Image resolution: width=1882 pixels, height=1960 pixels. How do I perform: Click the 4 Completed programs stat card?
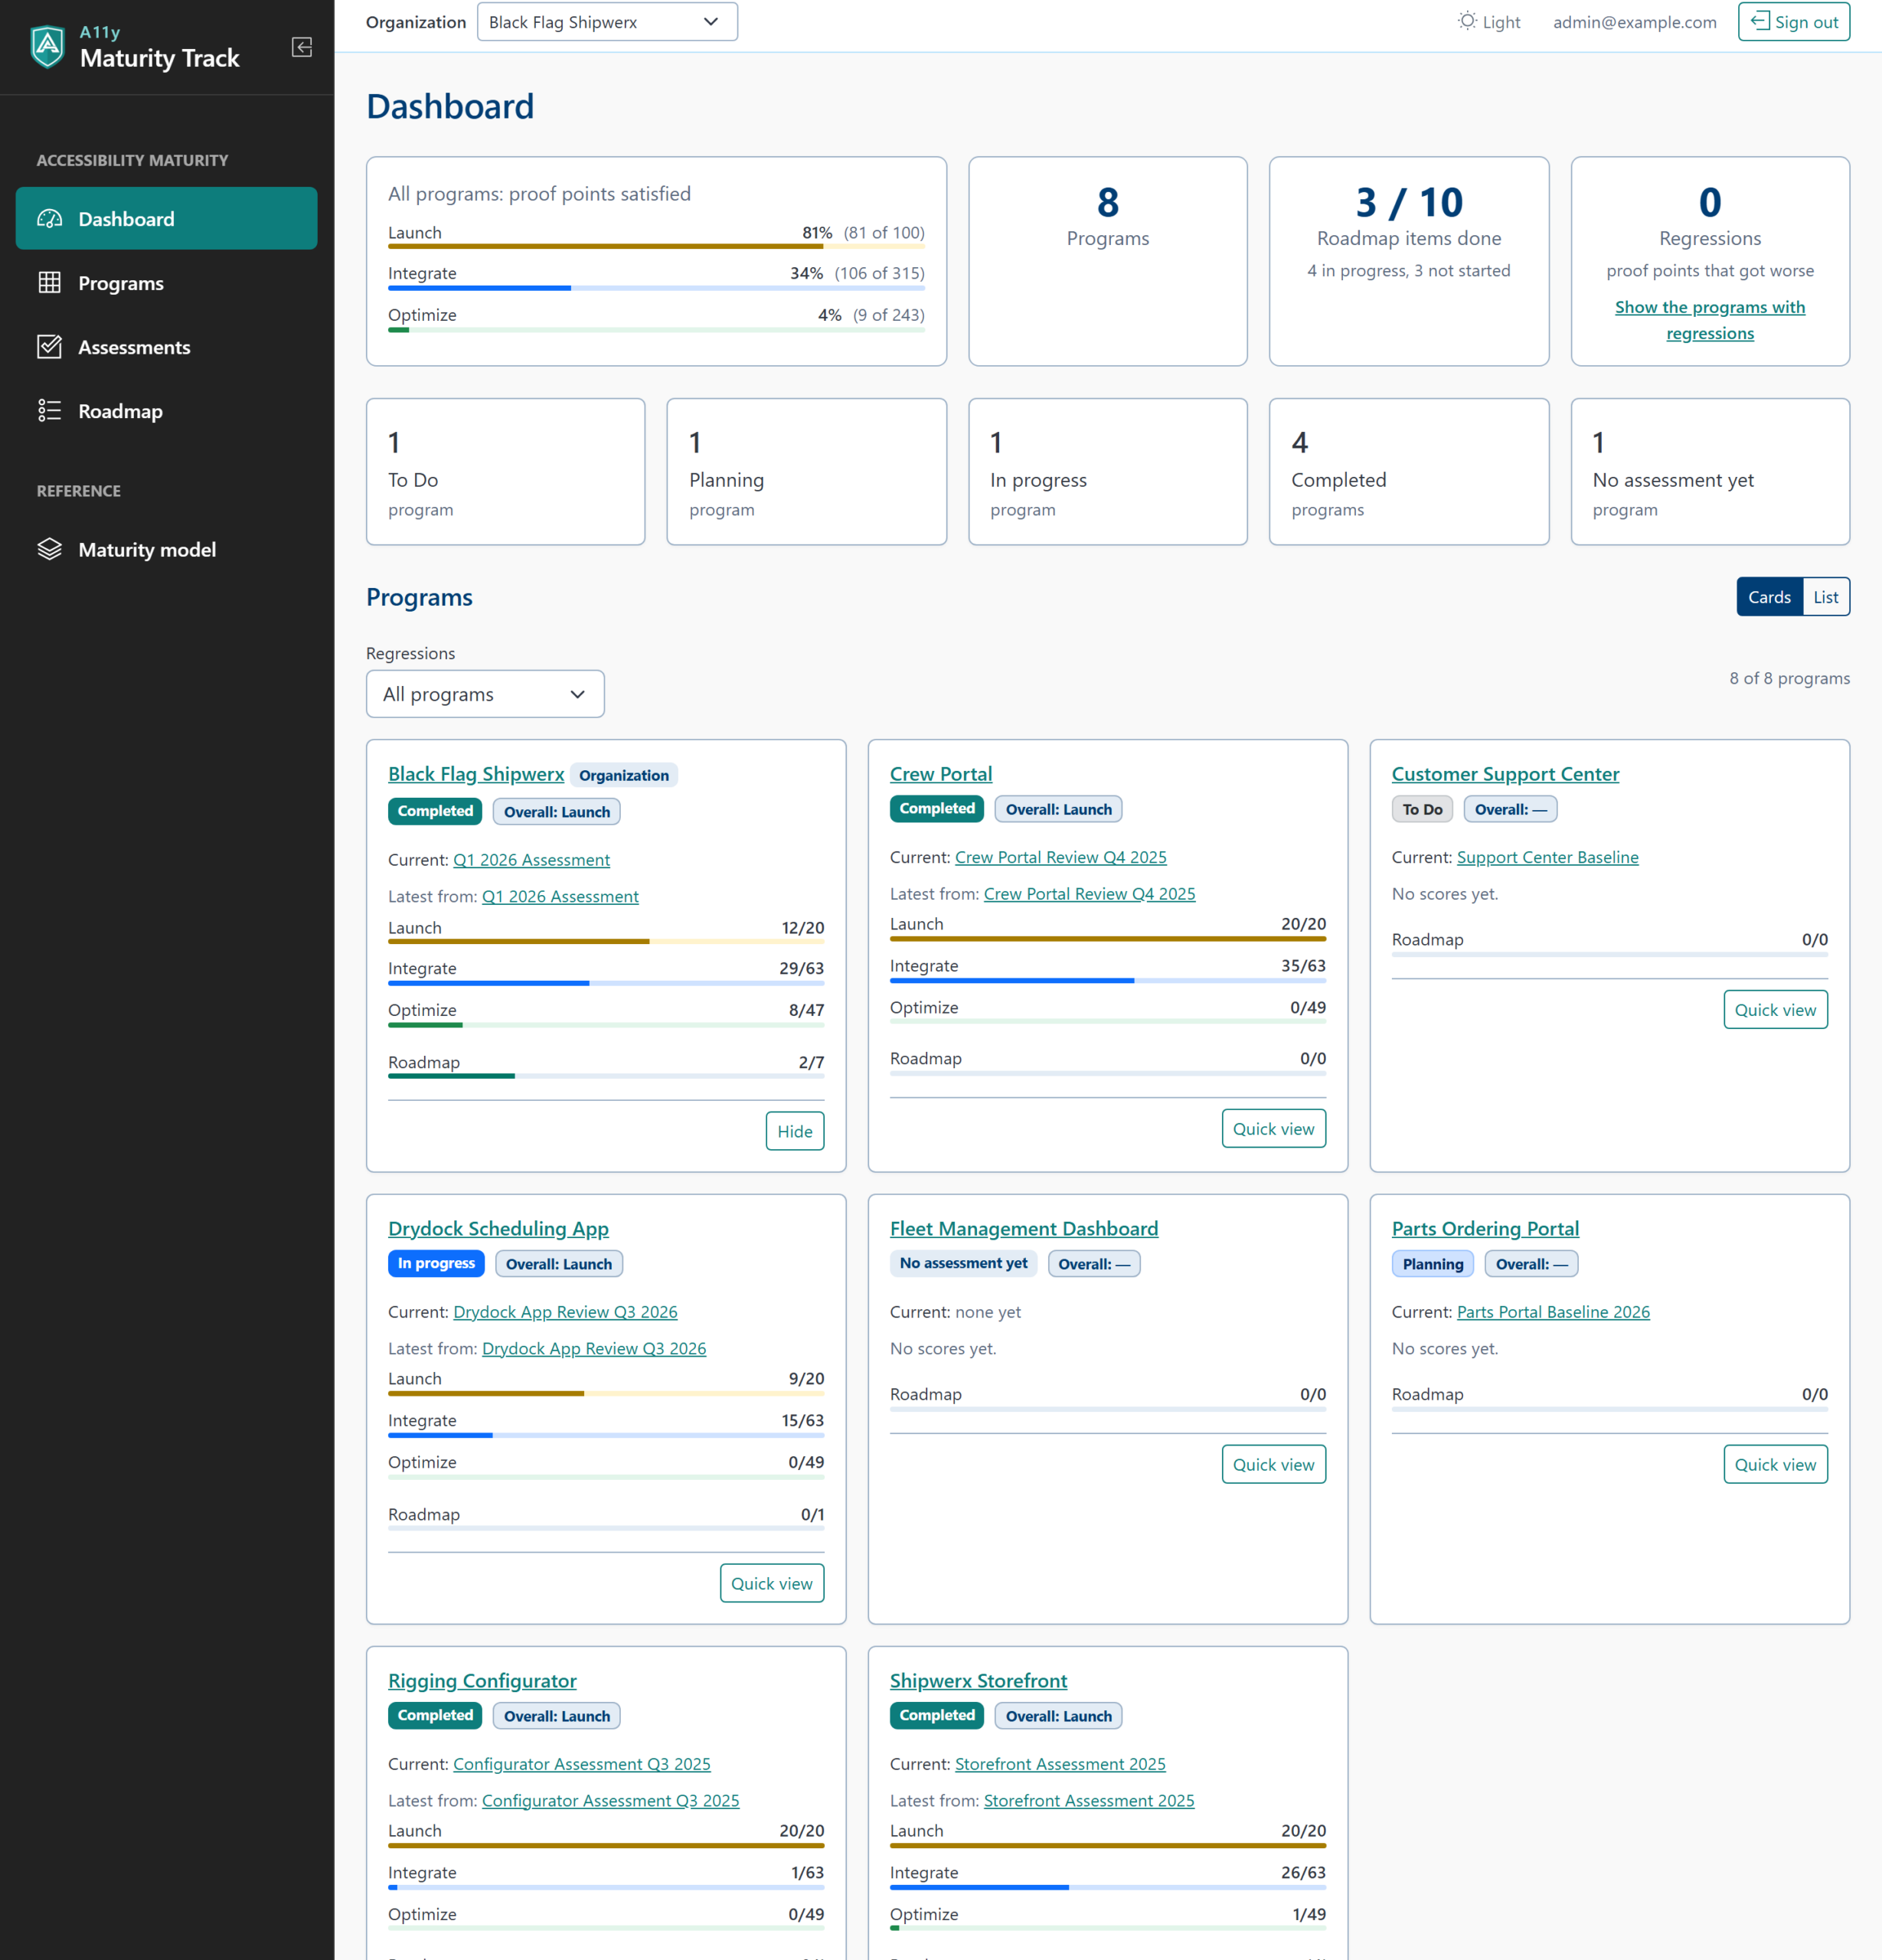[1408, 472]
